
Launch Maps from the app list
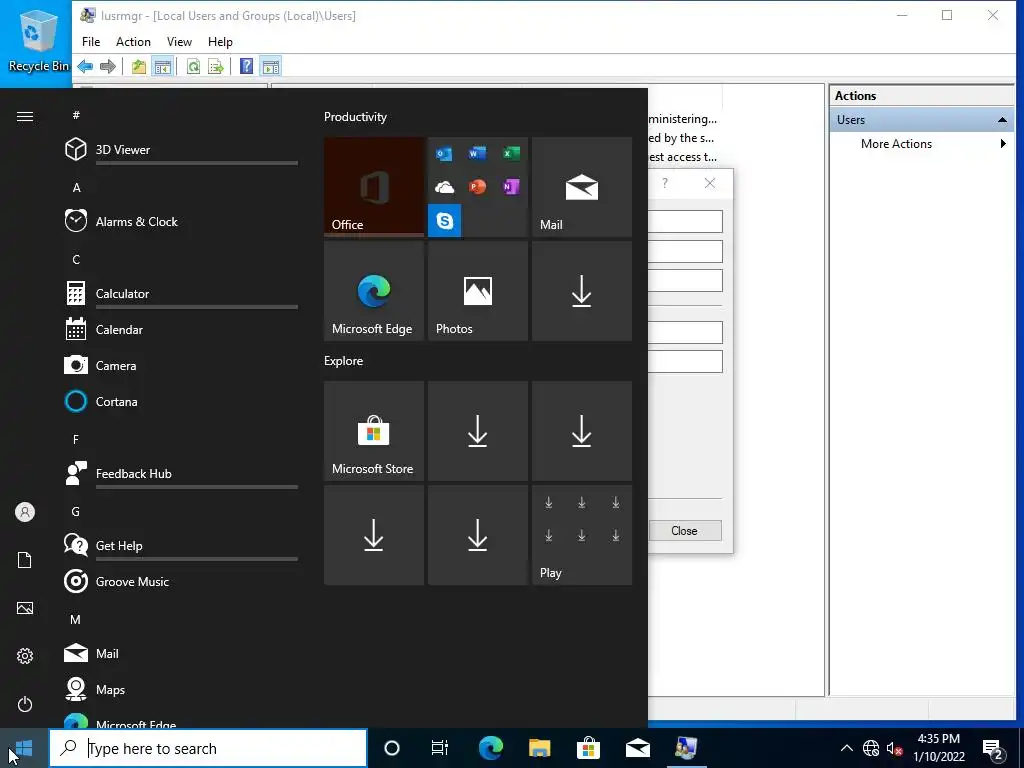[180, 689]
